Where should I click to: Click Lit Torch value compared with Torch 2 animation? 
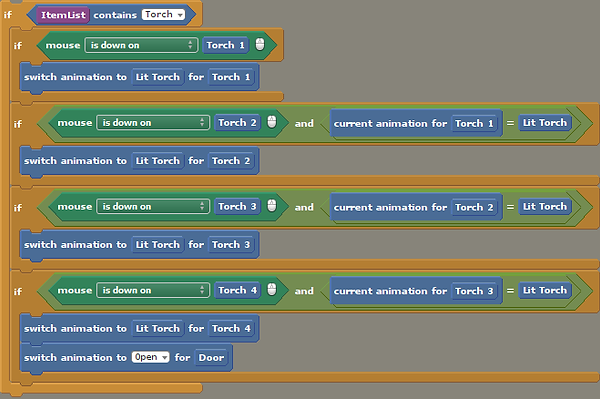pos(545,207)
